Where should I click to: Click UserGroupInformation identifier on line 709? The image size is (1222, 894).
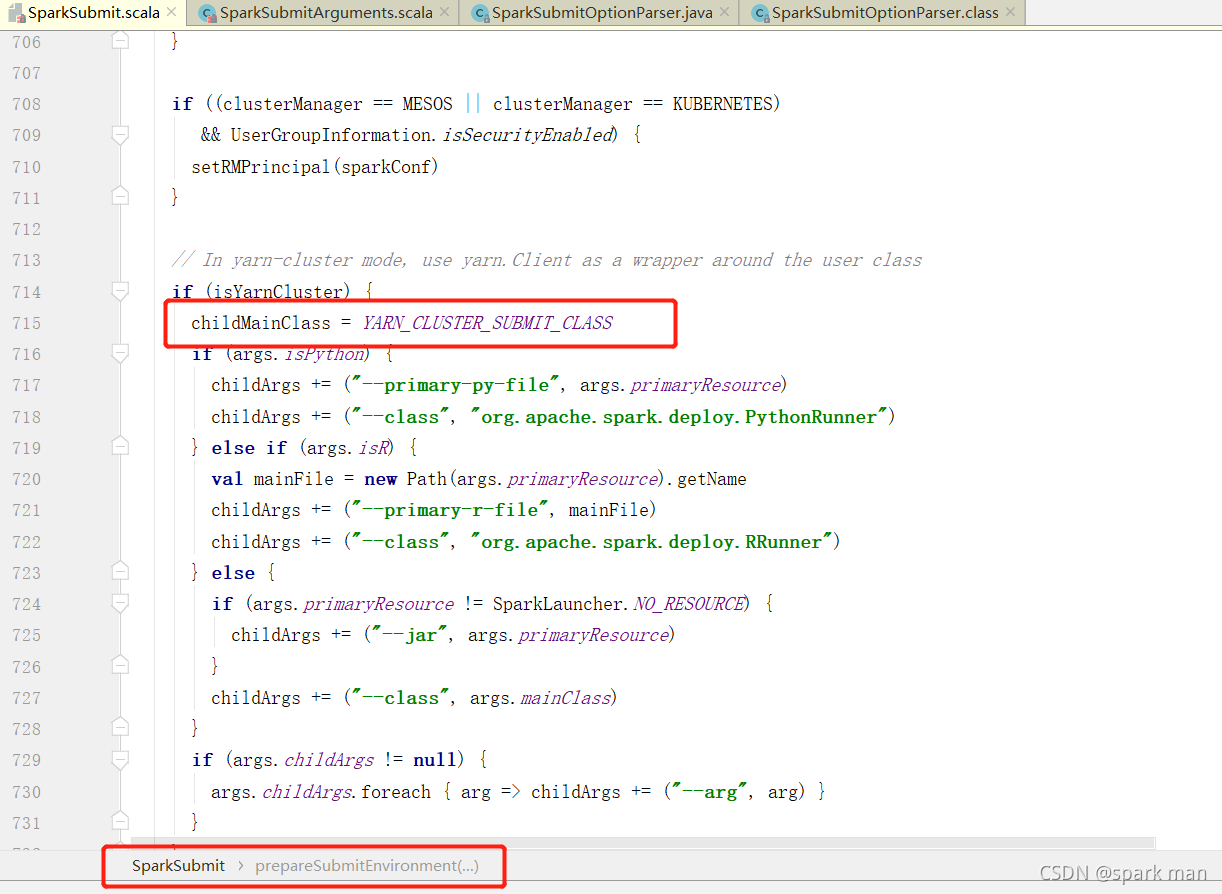click(x=331, y=135)
